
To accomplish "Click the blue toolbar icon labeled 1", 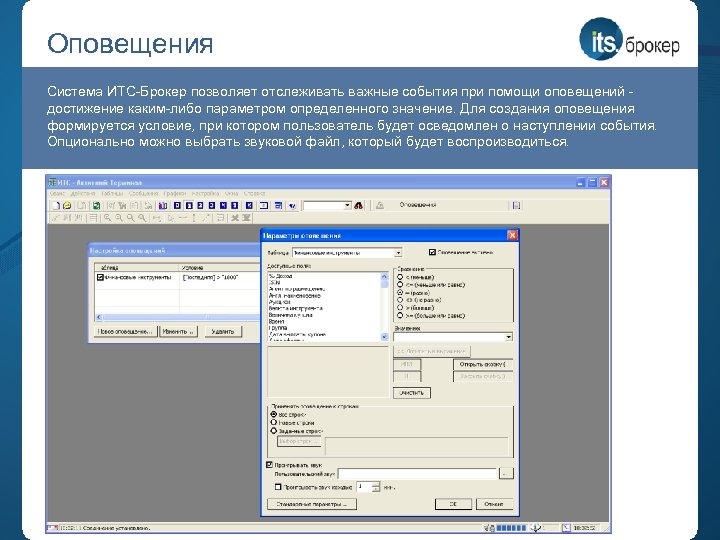I will 189,206.
